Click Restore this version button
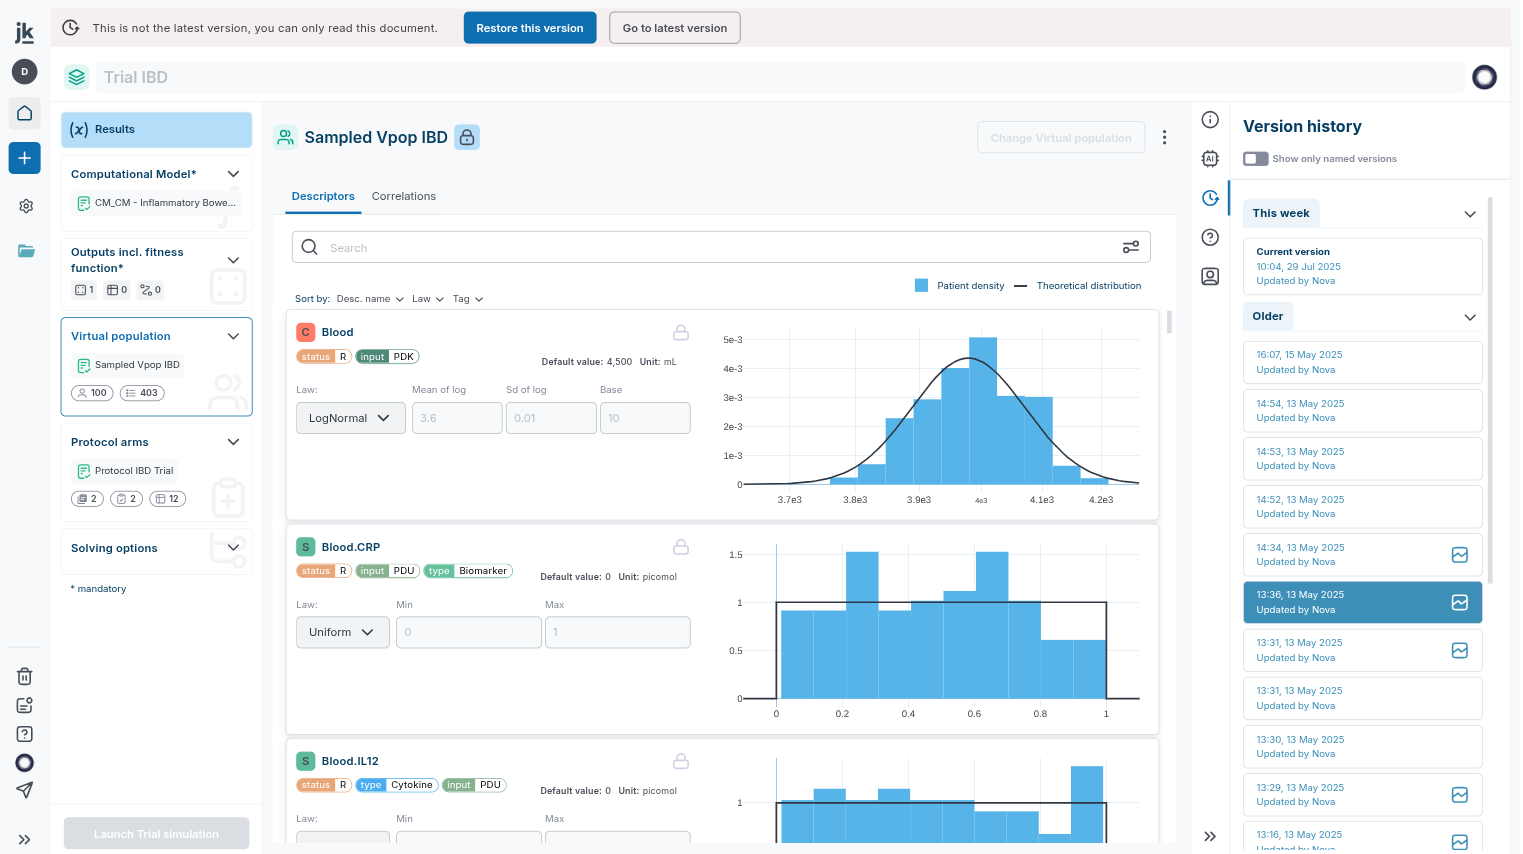This screenshot has height=854, width=1523. coord(530,28)
